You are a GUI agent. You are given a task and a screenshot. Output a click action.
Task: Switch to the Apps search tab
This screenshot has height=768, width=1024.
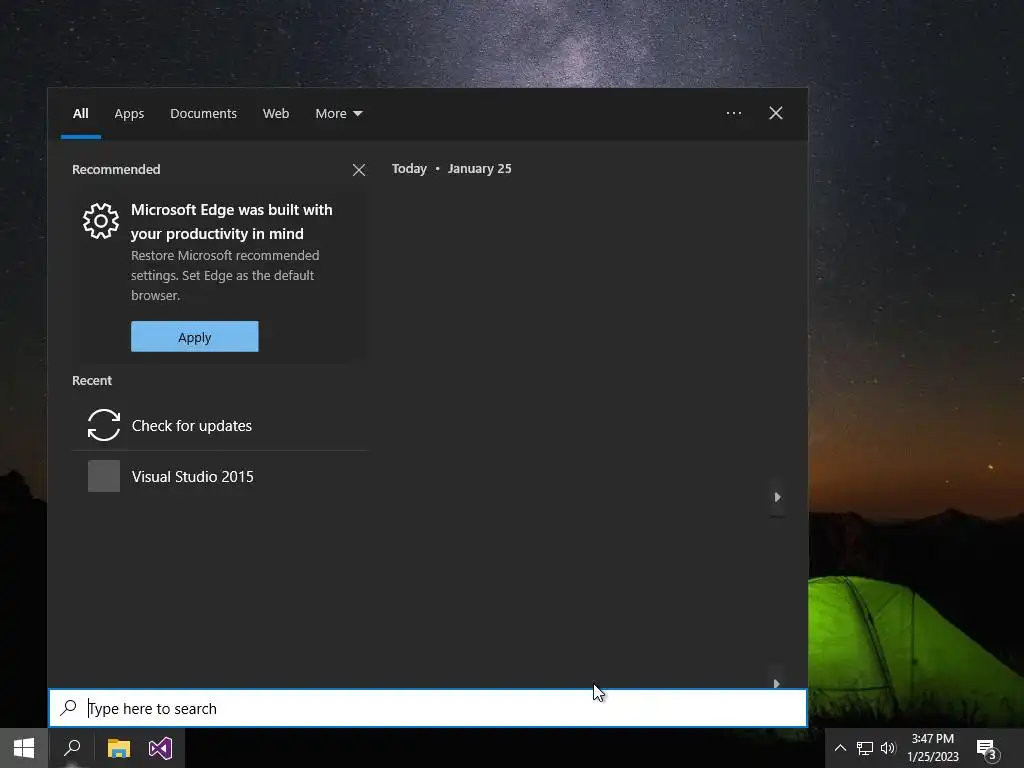pos(129,114)
